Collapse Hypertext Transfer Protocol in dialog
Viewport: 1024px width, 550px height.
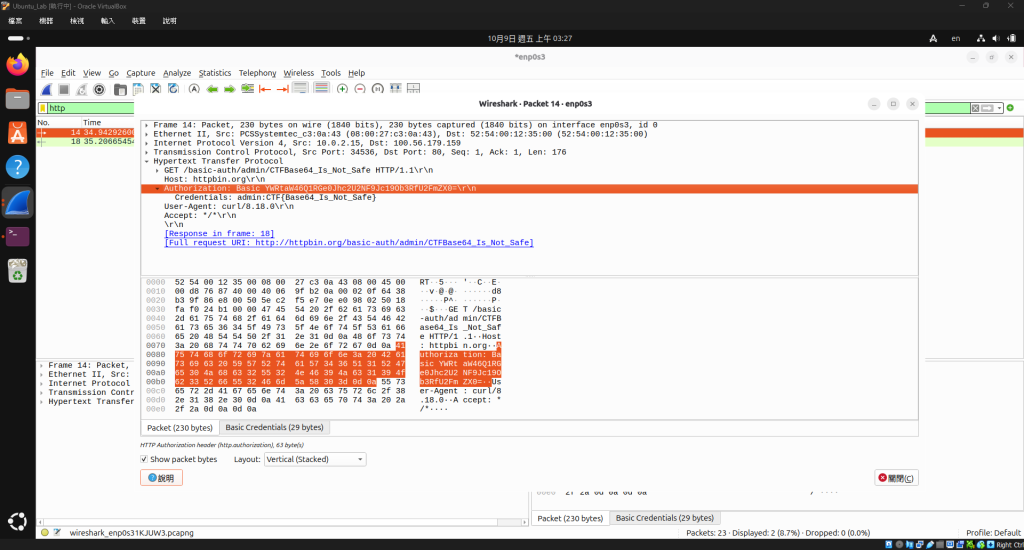[x=146, y=161]
